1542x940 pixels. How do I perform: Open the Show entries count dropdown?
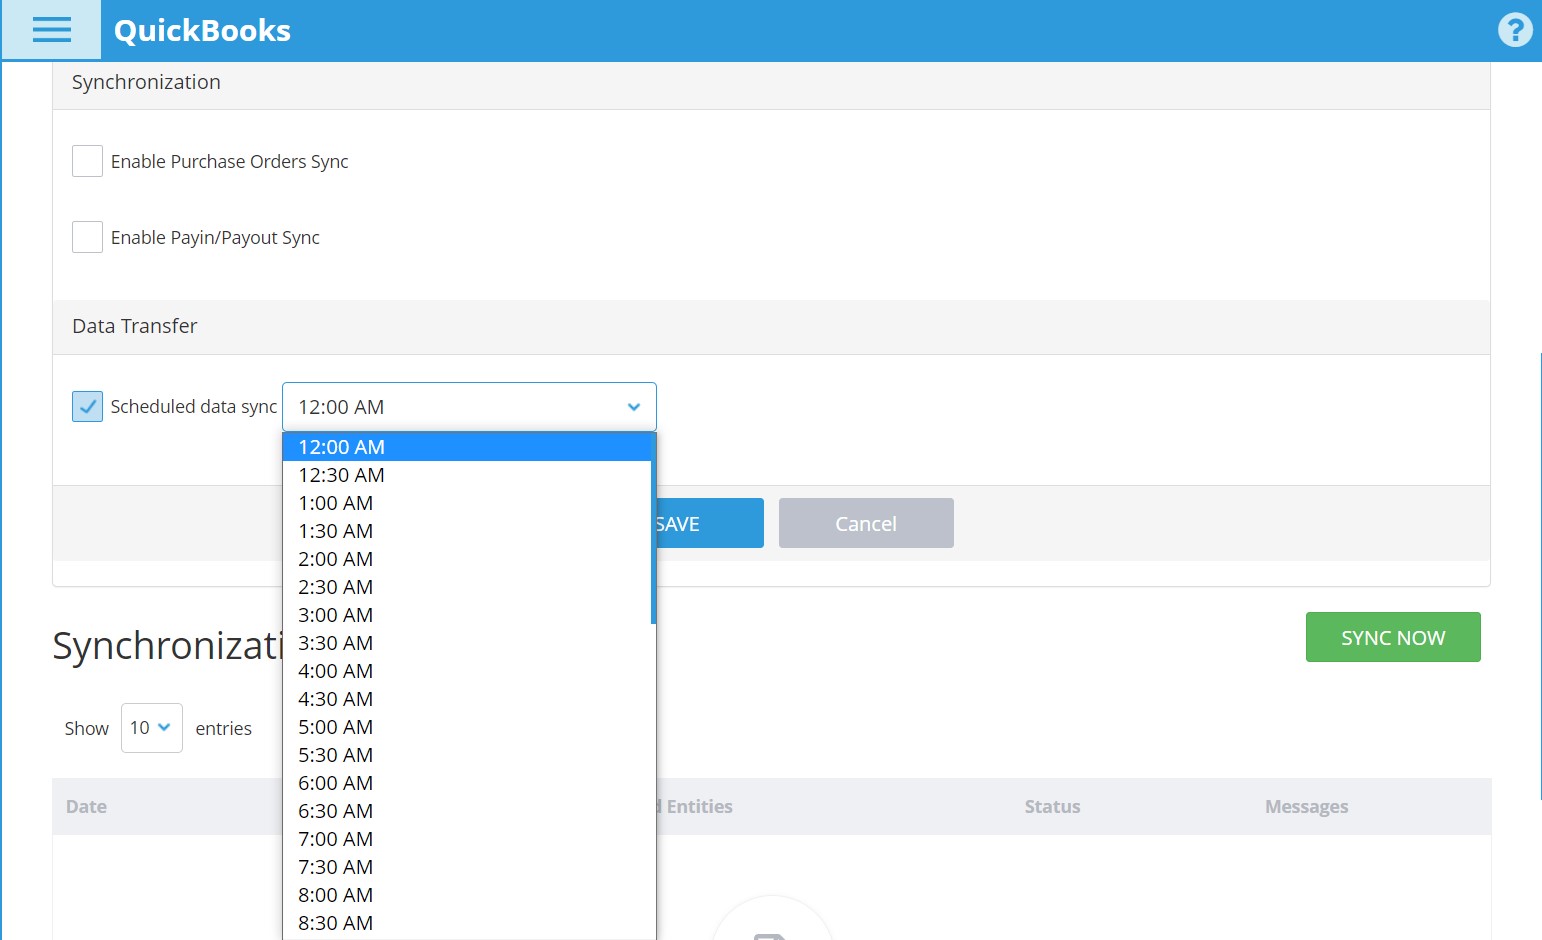coord(151,728)
